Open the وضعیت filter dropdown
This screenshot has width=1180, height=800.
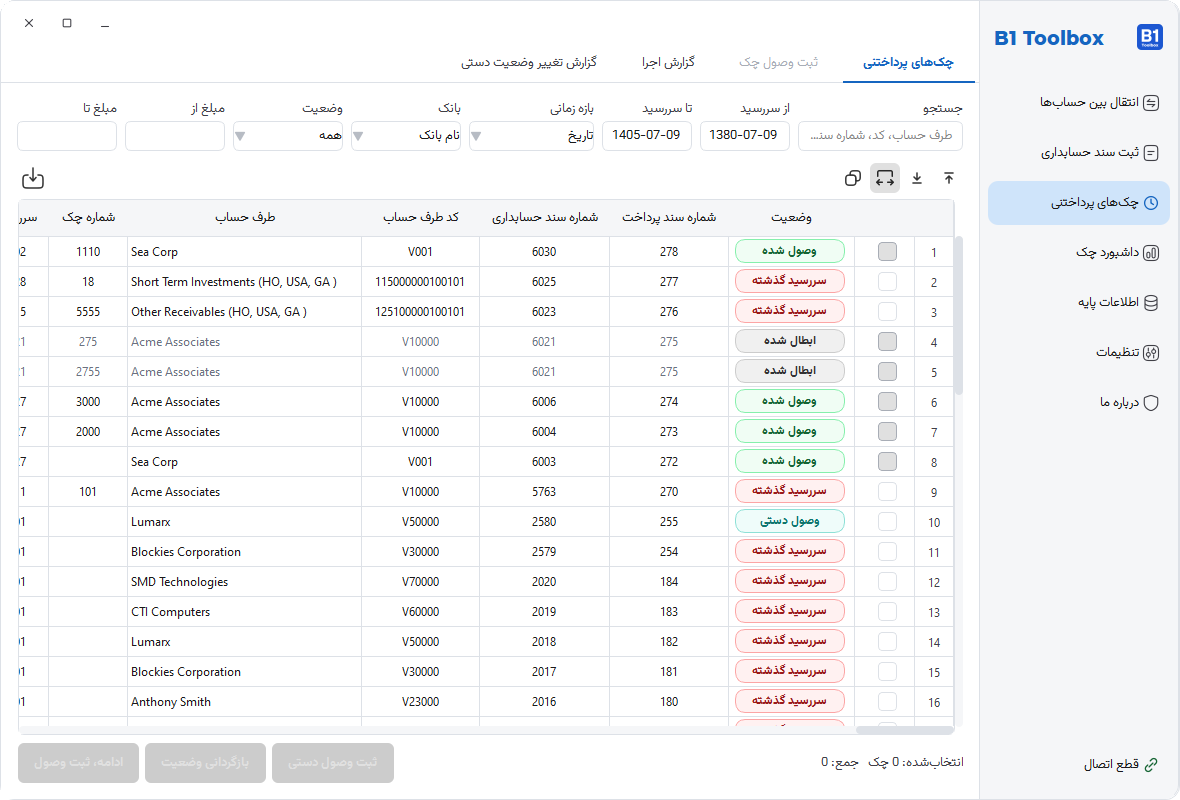pos(288,136)
